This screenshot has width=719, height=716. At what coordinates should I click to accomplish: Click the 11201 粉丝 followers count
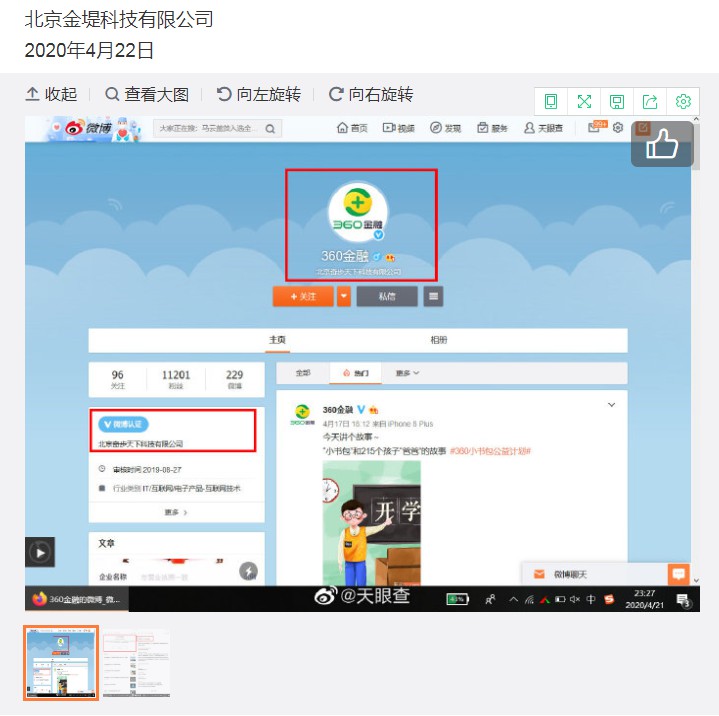[176, 379]
